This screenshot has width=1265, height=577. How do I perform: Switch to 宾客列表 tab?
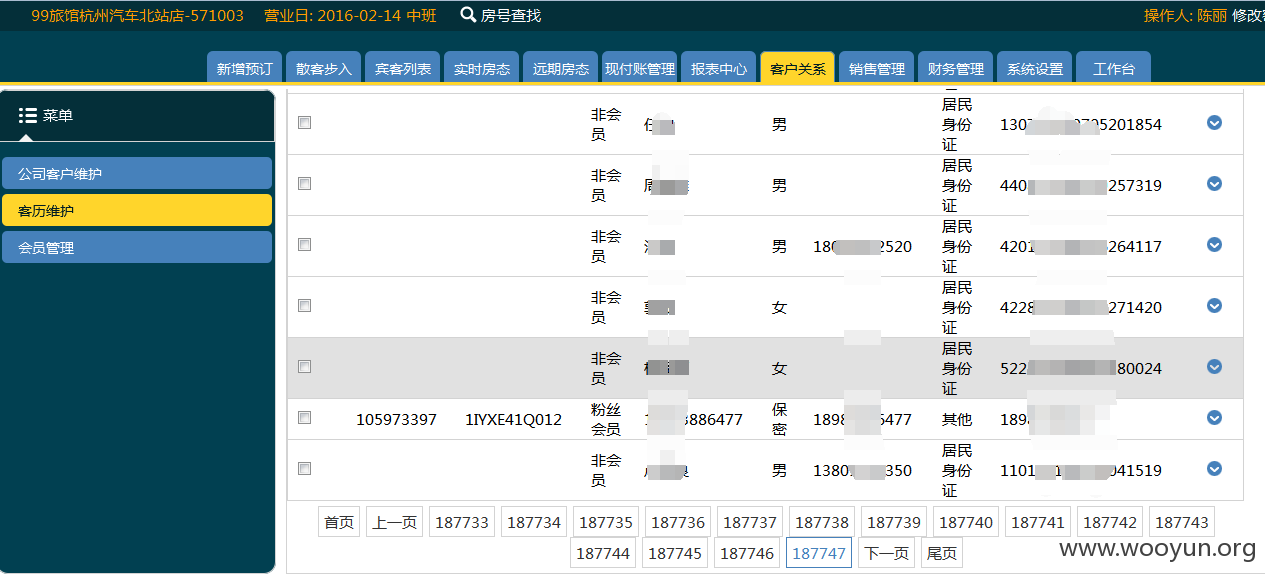403,68
